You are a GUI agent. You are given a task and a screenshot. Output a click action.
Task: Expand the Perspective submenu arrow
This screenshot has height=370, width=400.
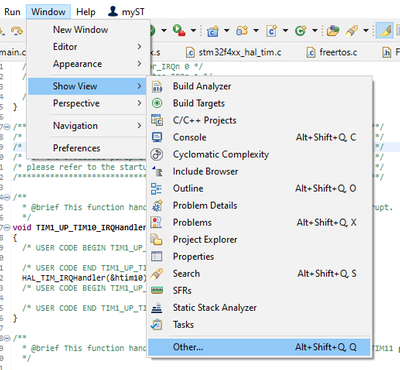pos(139,103)
